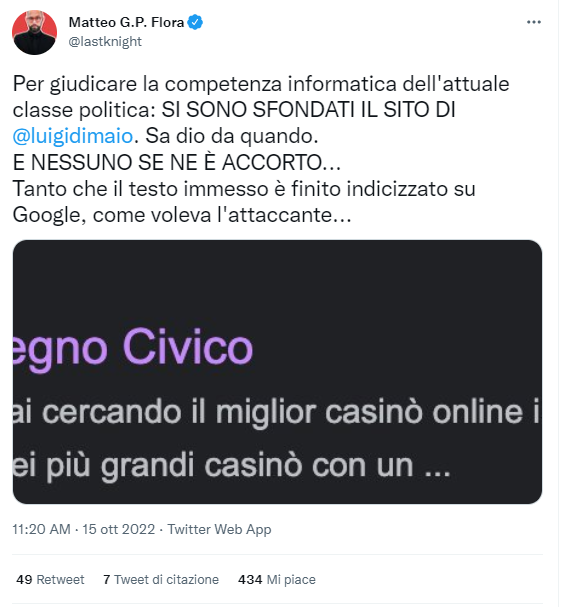This screenshot has width=568, height=607.
Task: Open the @lastknight handle link
Action: point(105,41)
